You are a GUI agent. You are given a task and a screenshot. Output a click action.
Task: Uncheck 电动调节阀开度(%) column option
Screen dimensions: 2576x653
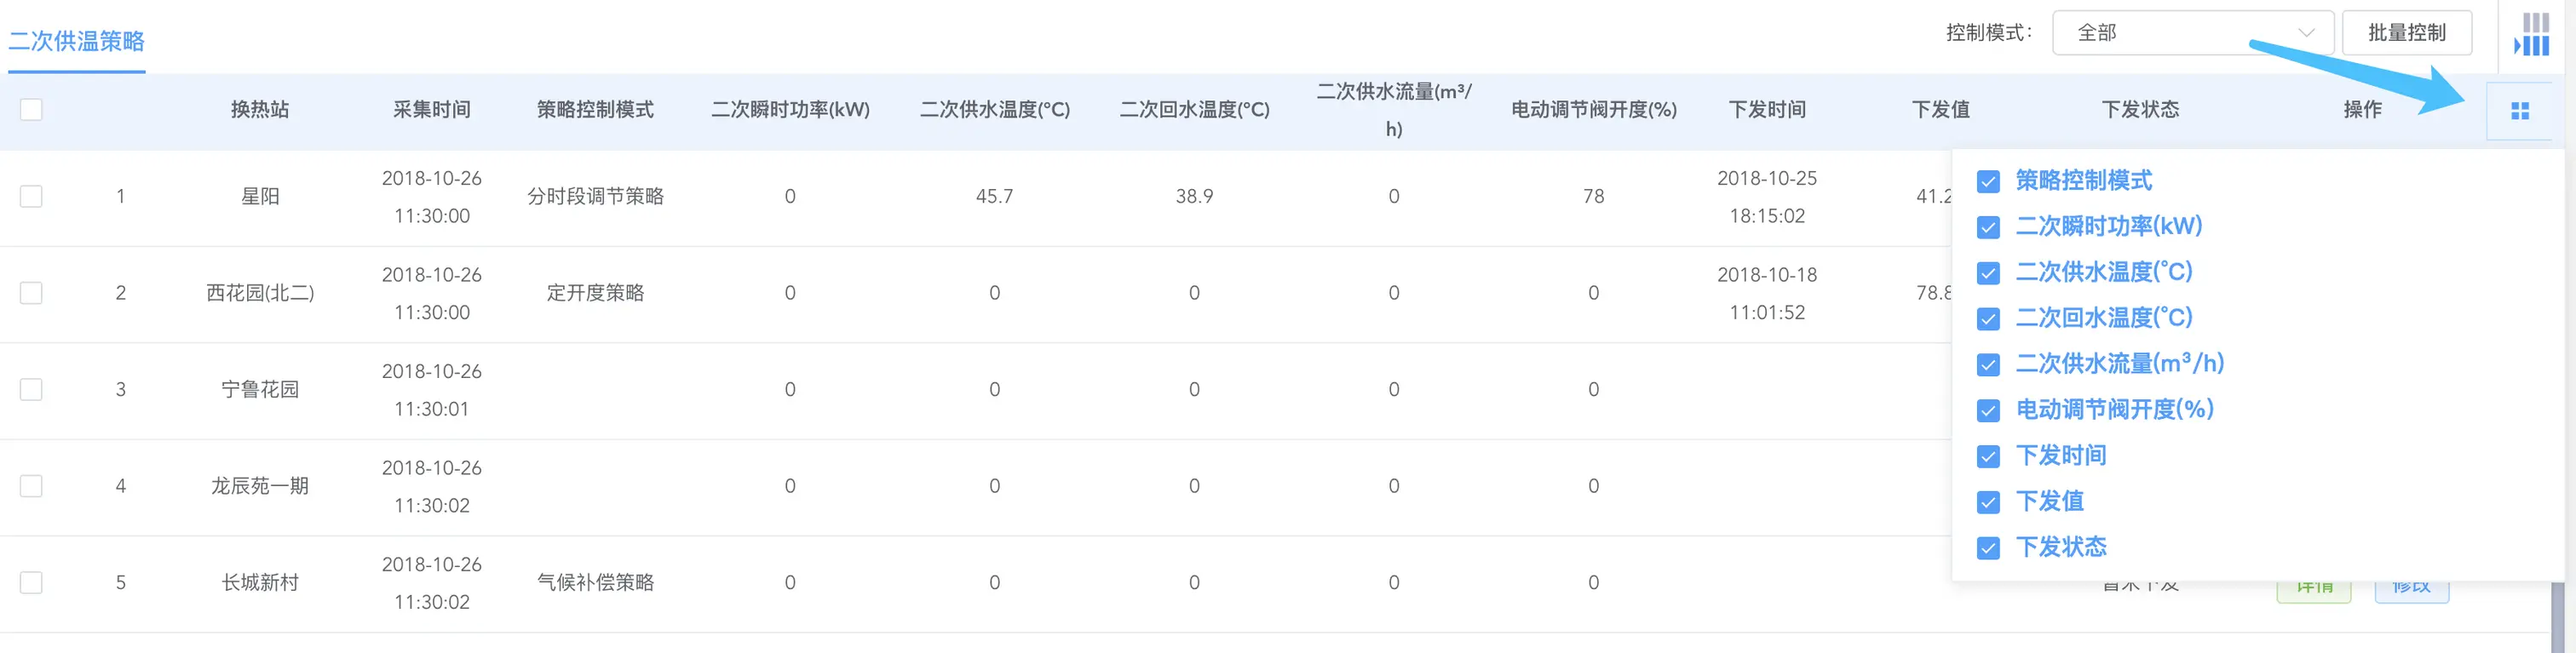click(x=1988, y=411)
